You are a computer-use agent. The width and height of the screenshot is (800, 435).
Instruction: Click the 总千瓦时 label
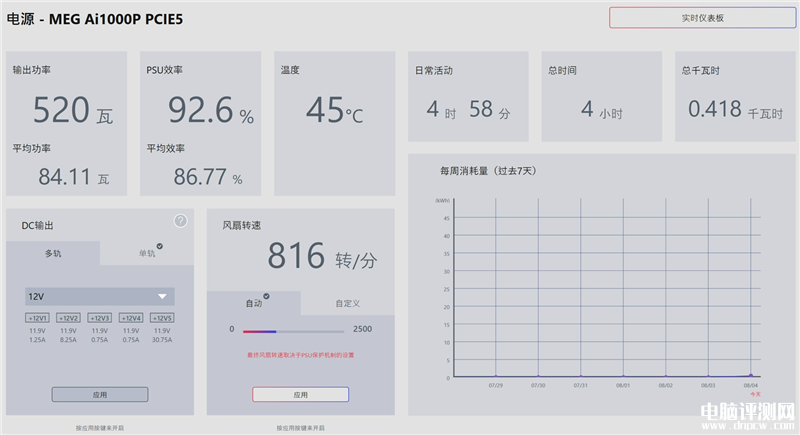pyautogui.click(x=701, y=70)
